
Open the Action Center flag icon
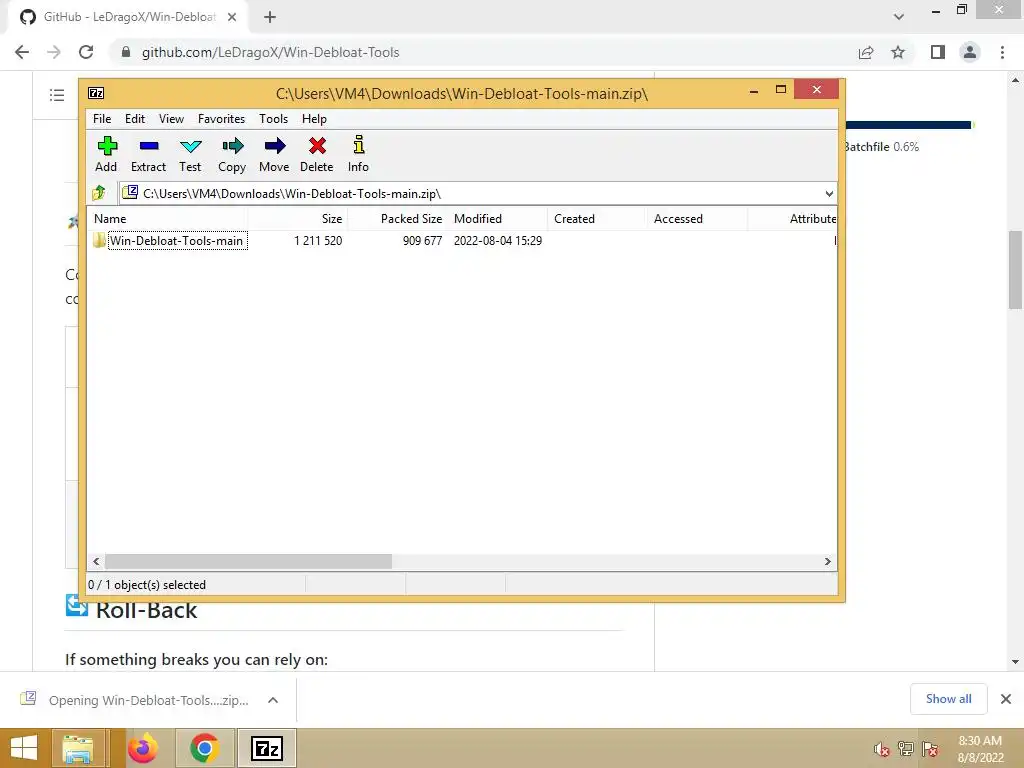pyautogui.click(x=931, y=749)
